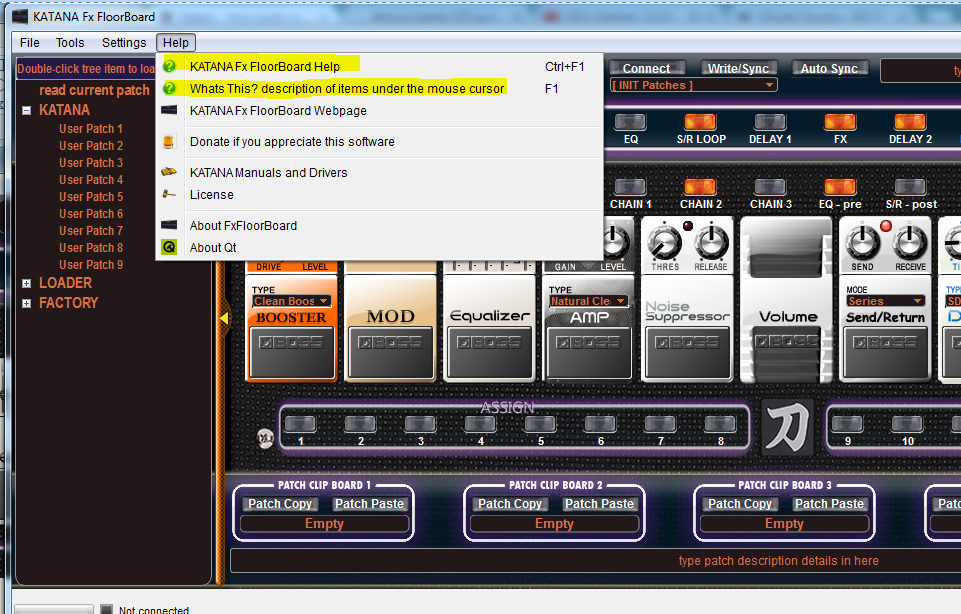Viewport: 961px width, 614px height.
Task: Click the Write/Sync button
Action: click(738, 68)
